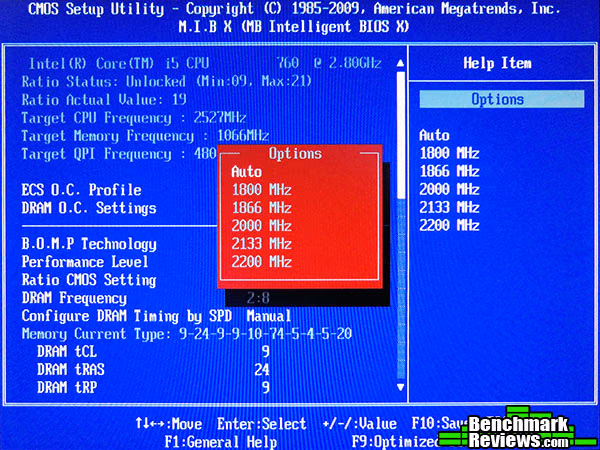Viewport: 600px width, 450px height.
Task: Choose 1800 MHz in the red Options popup
Action: click(261, 190)
